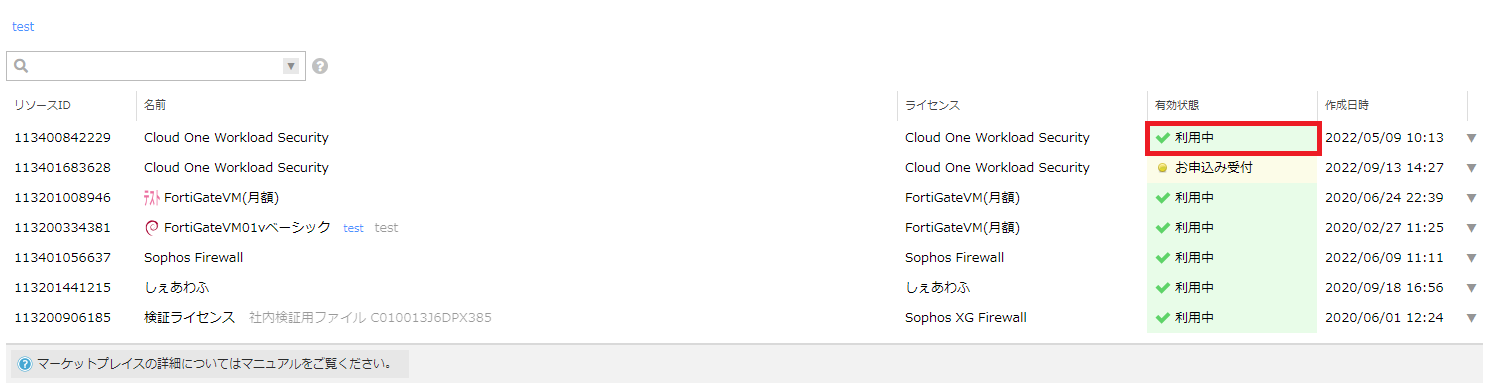Viewport: 1493px width, 390px height.
Task: Select the しぇあわふ resource name
Action: tap(179, 288)
